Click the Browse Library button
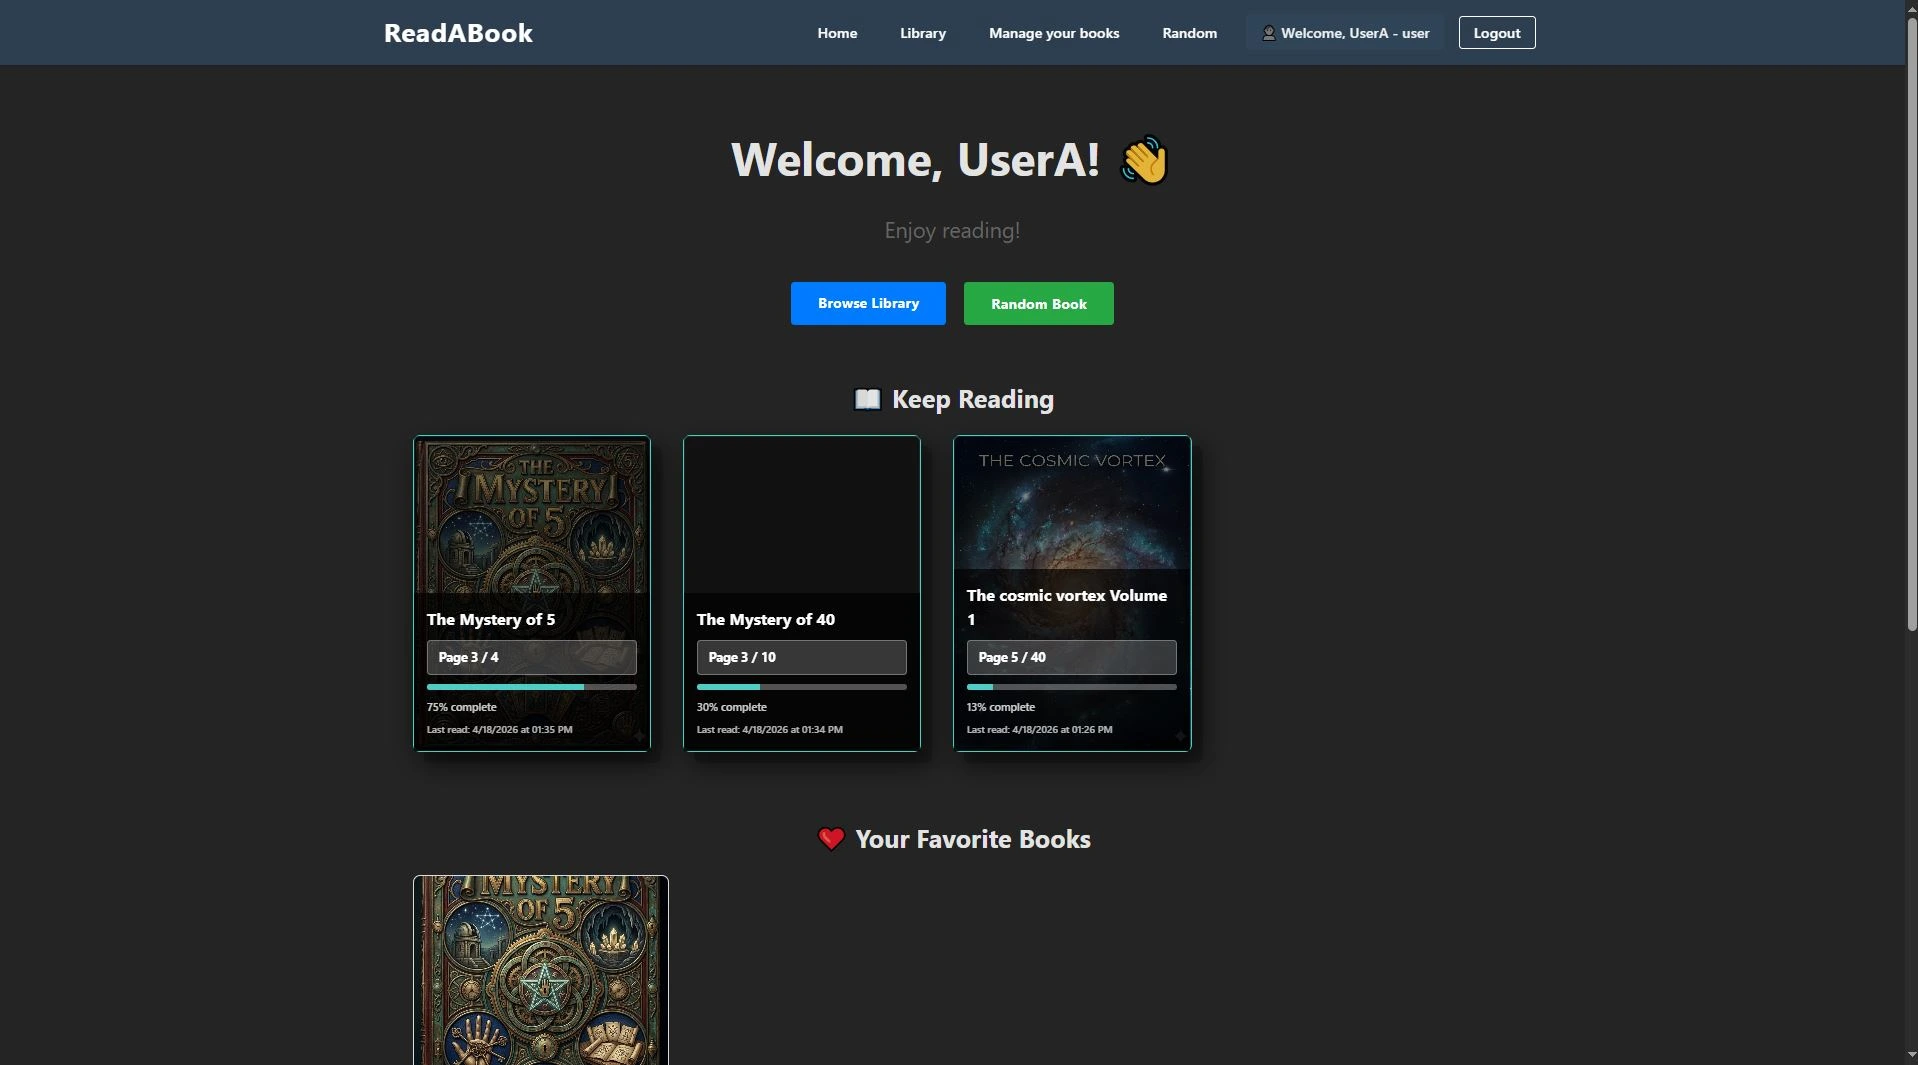The image size is (1918, 1065). [867, 303]
